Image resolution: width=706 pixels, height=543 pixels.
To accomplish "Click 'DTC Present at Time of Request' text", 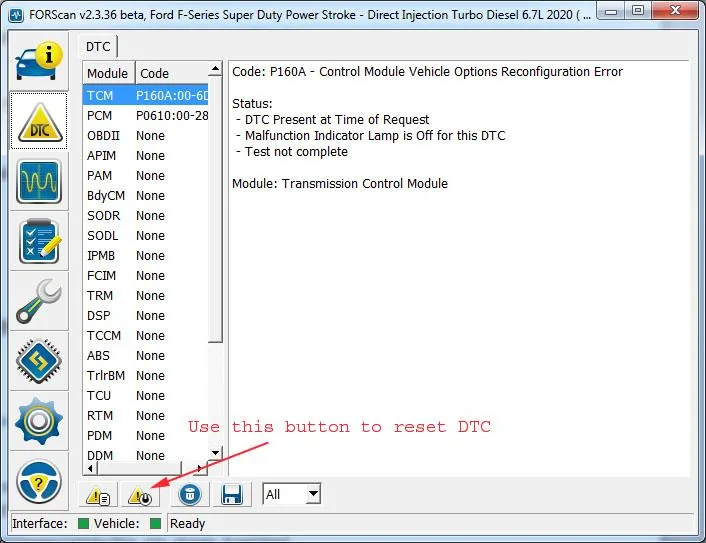I will pos(337,120).
